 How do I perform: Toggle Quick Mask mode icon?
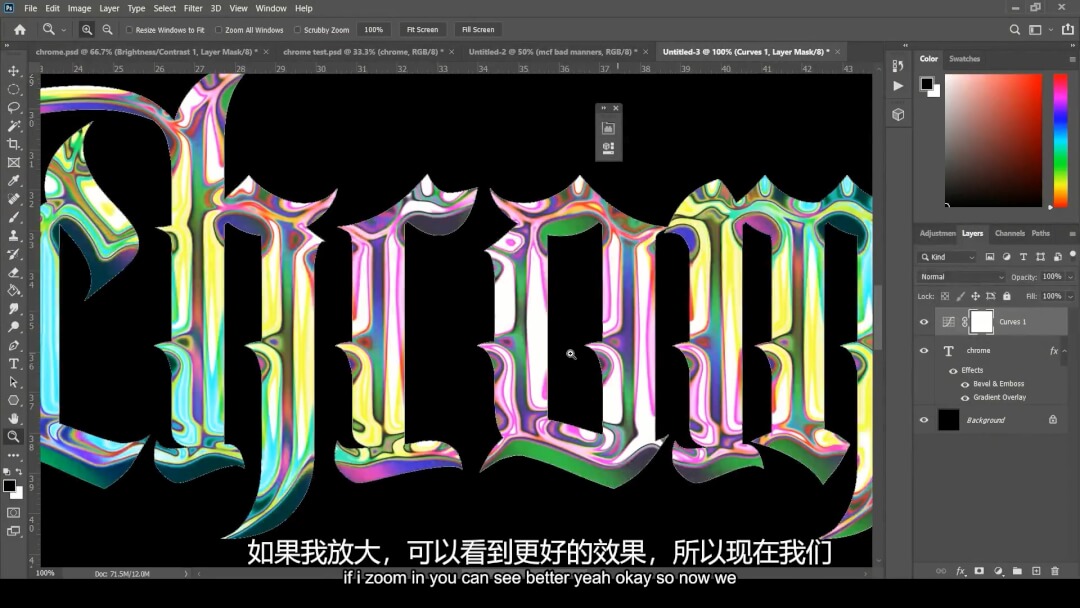tap(14, 512)
